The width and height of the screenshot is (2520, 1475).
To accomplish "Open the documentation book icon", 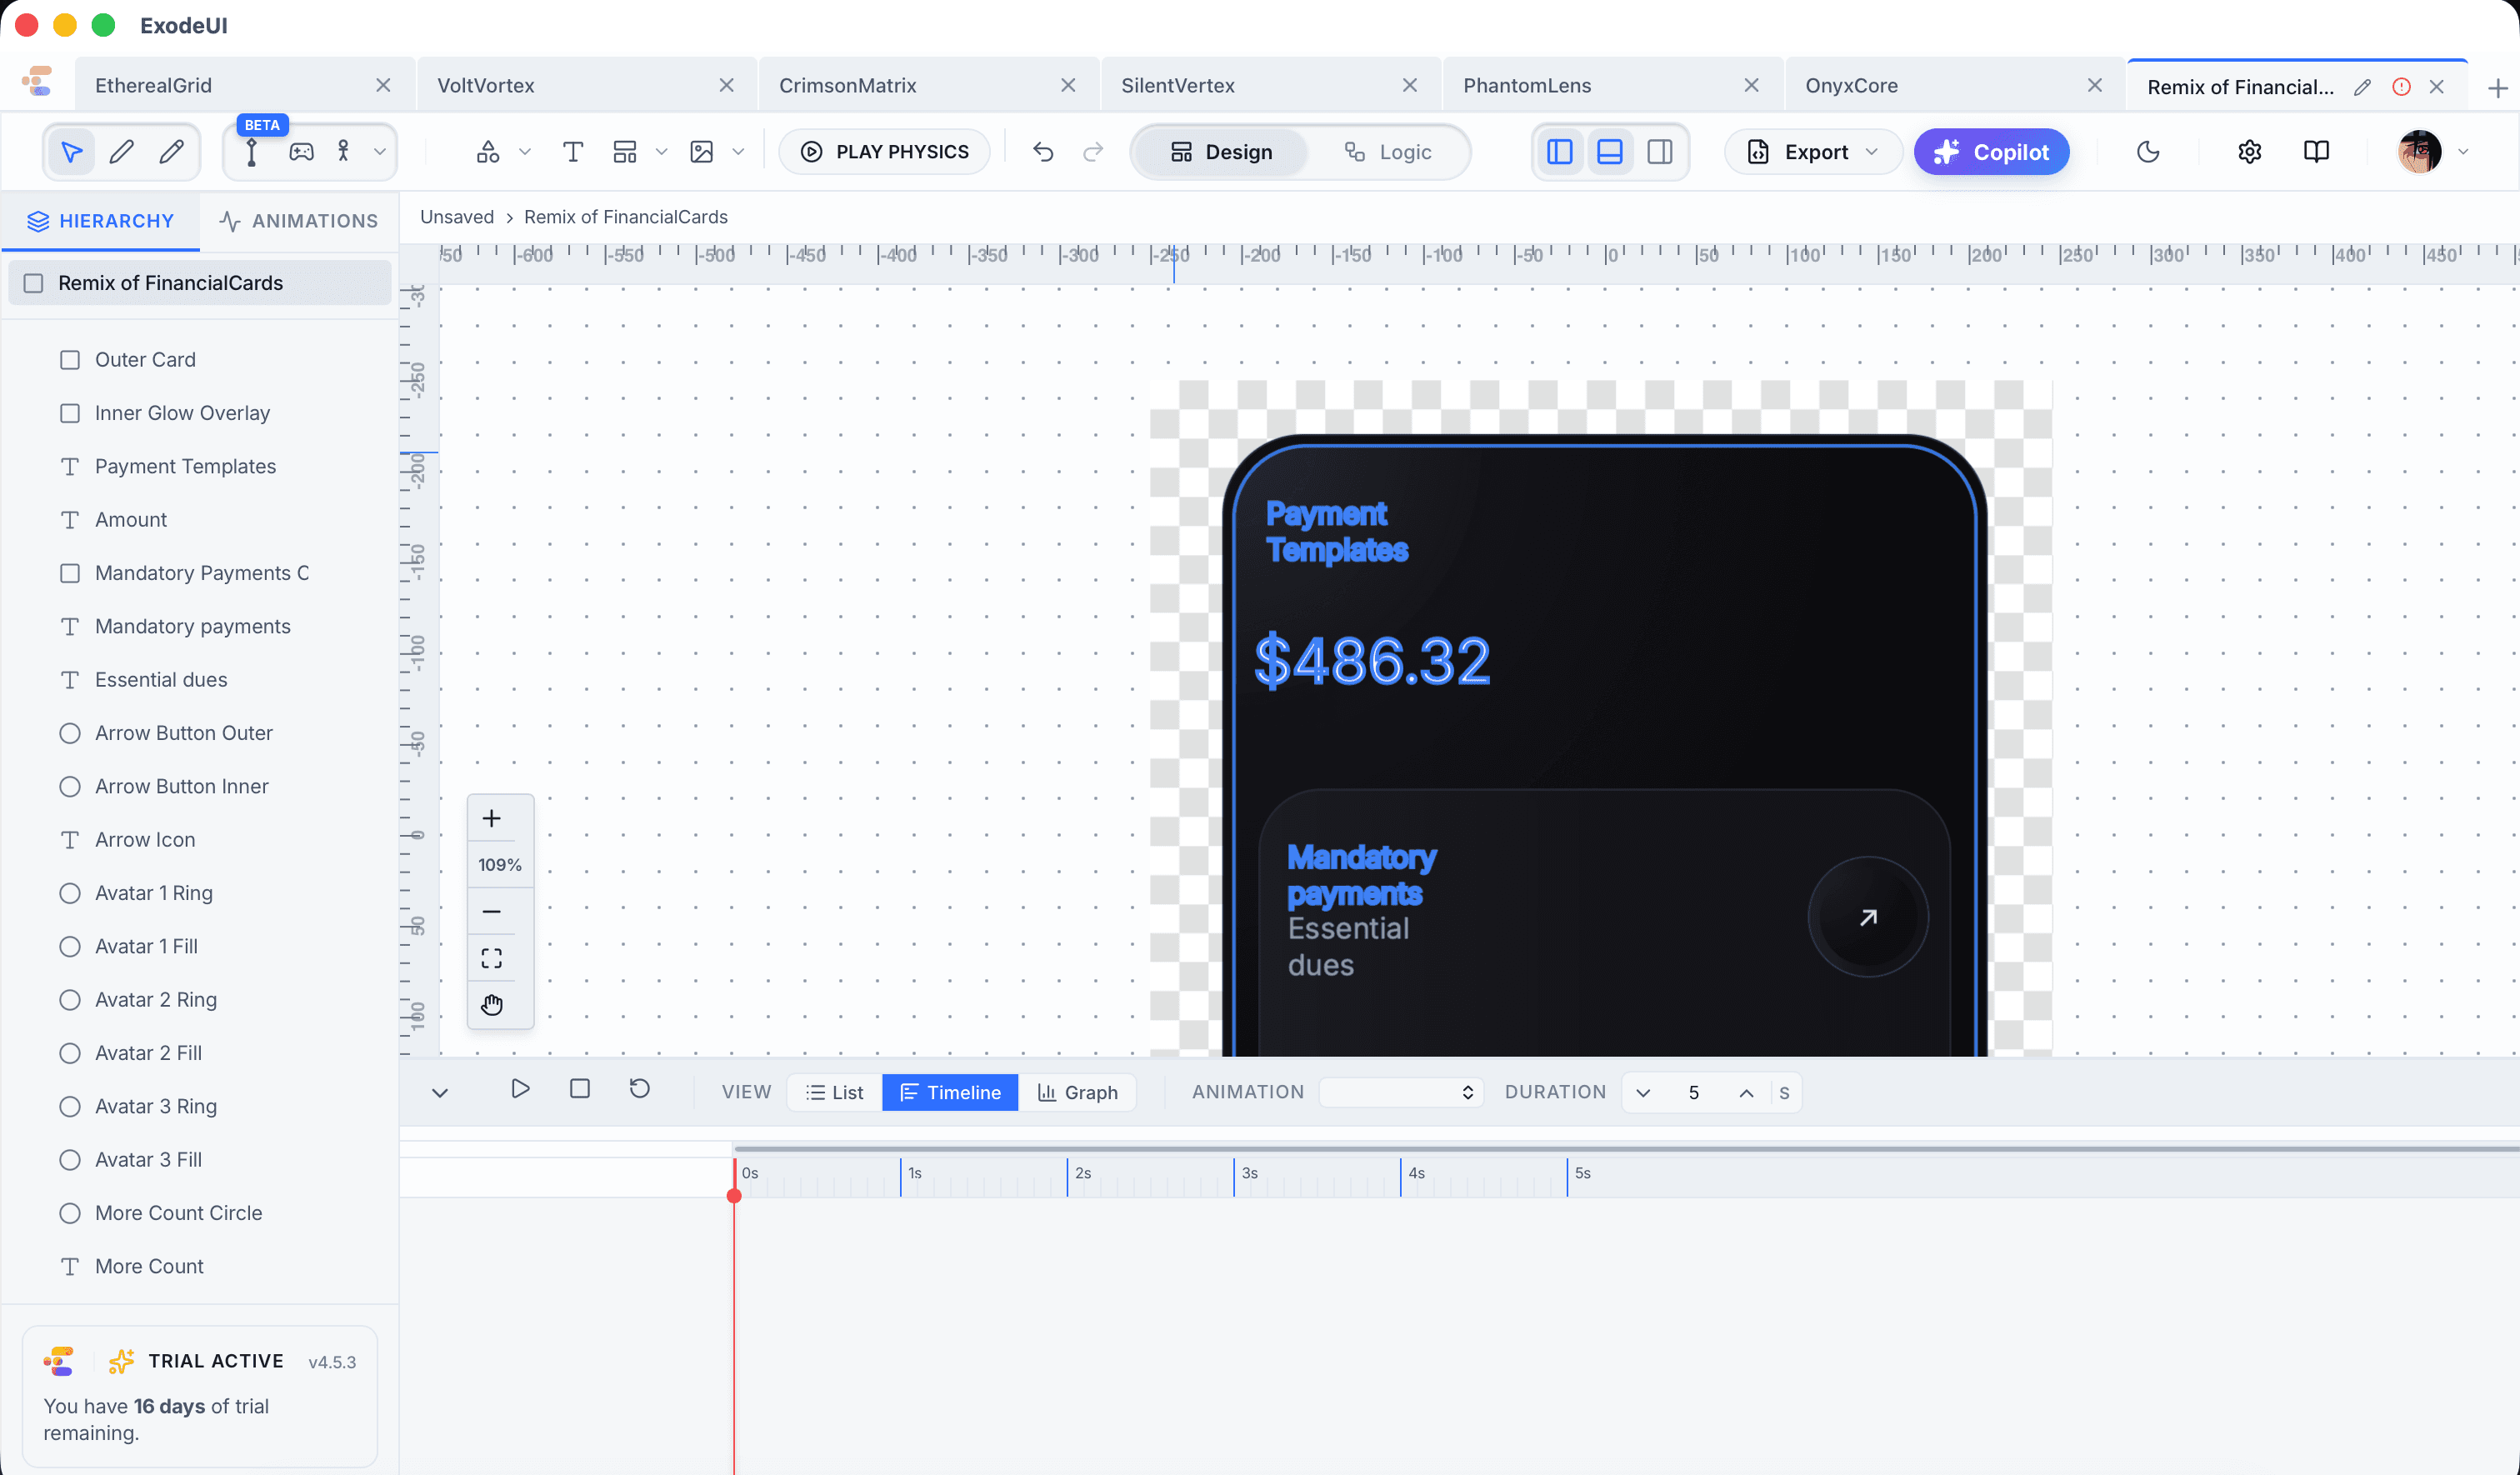I will [x=2316, y=151].
